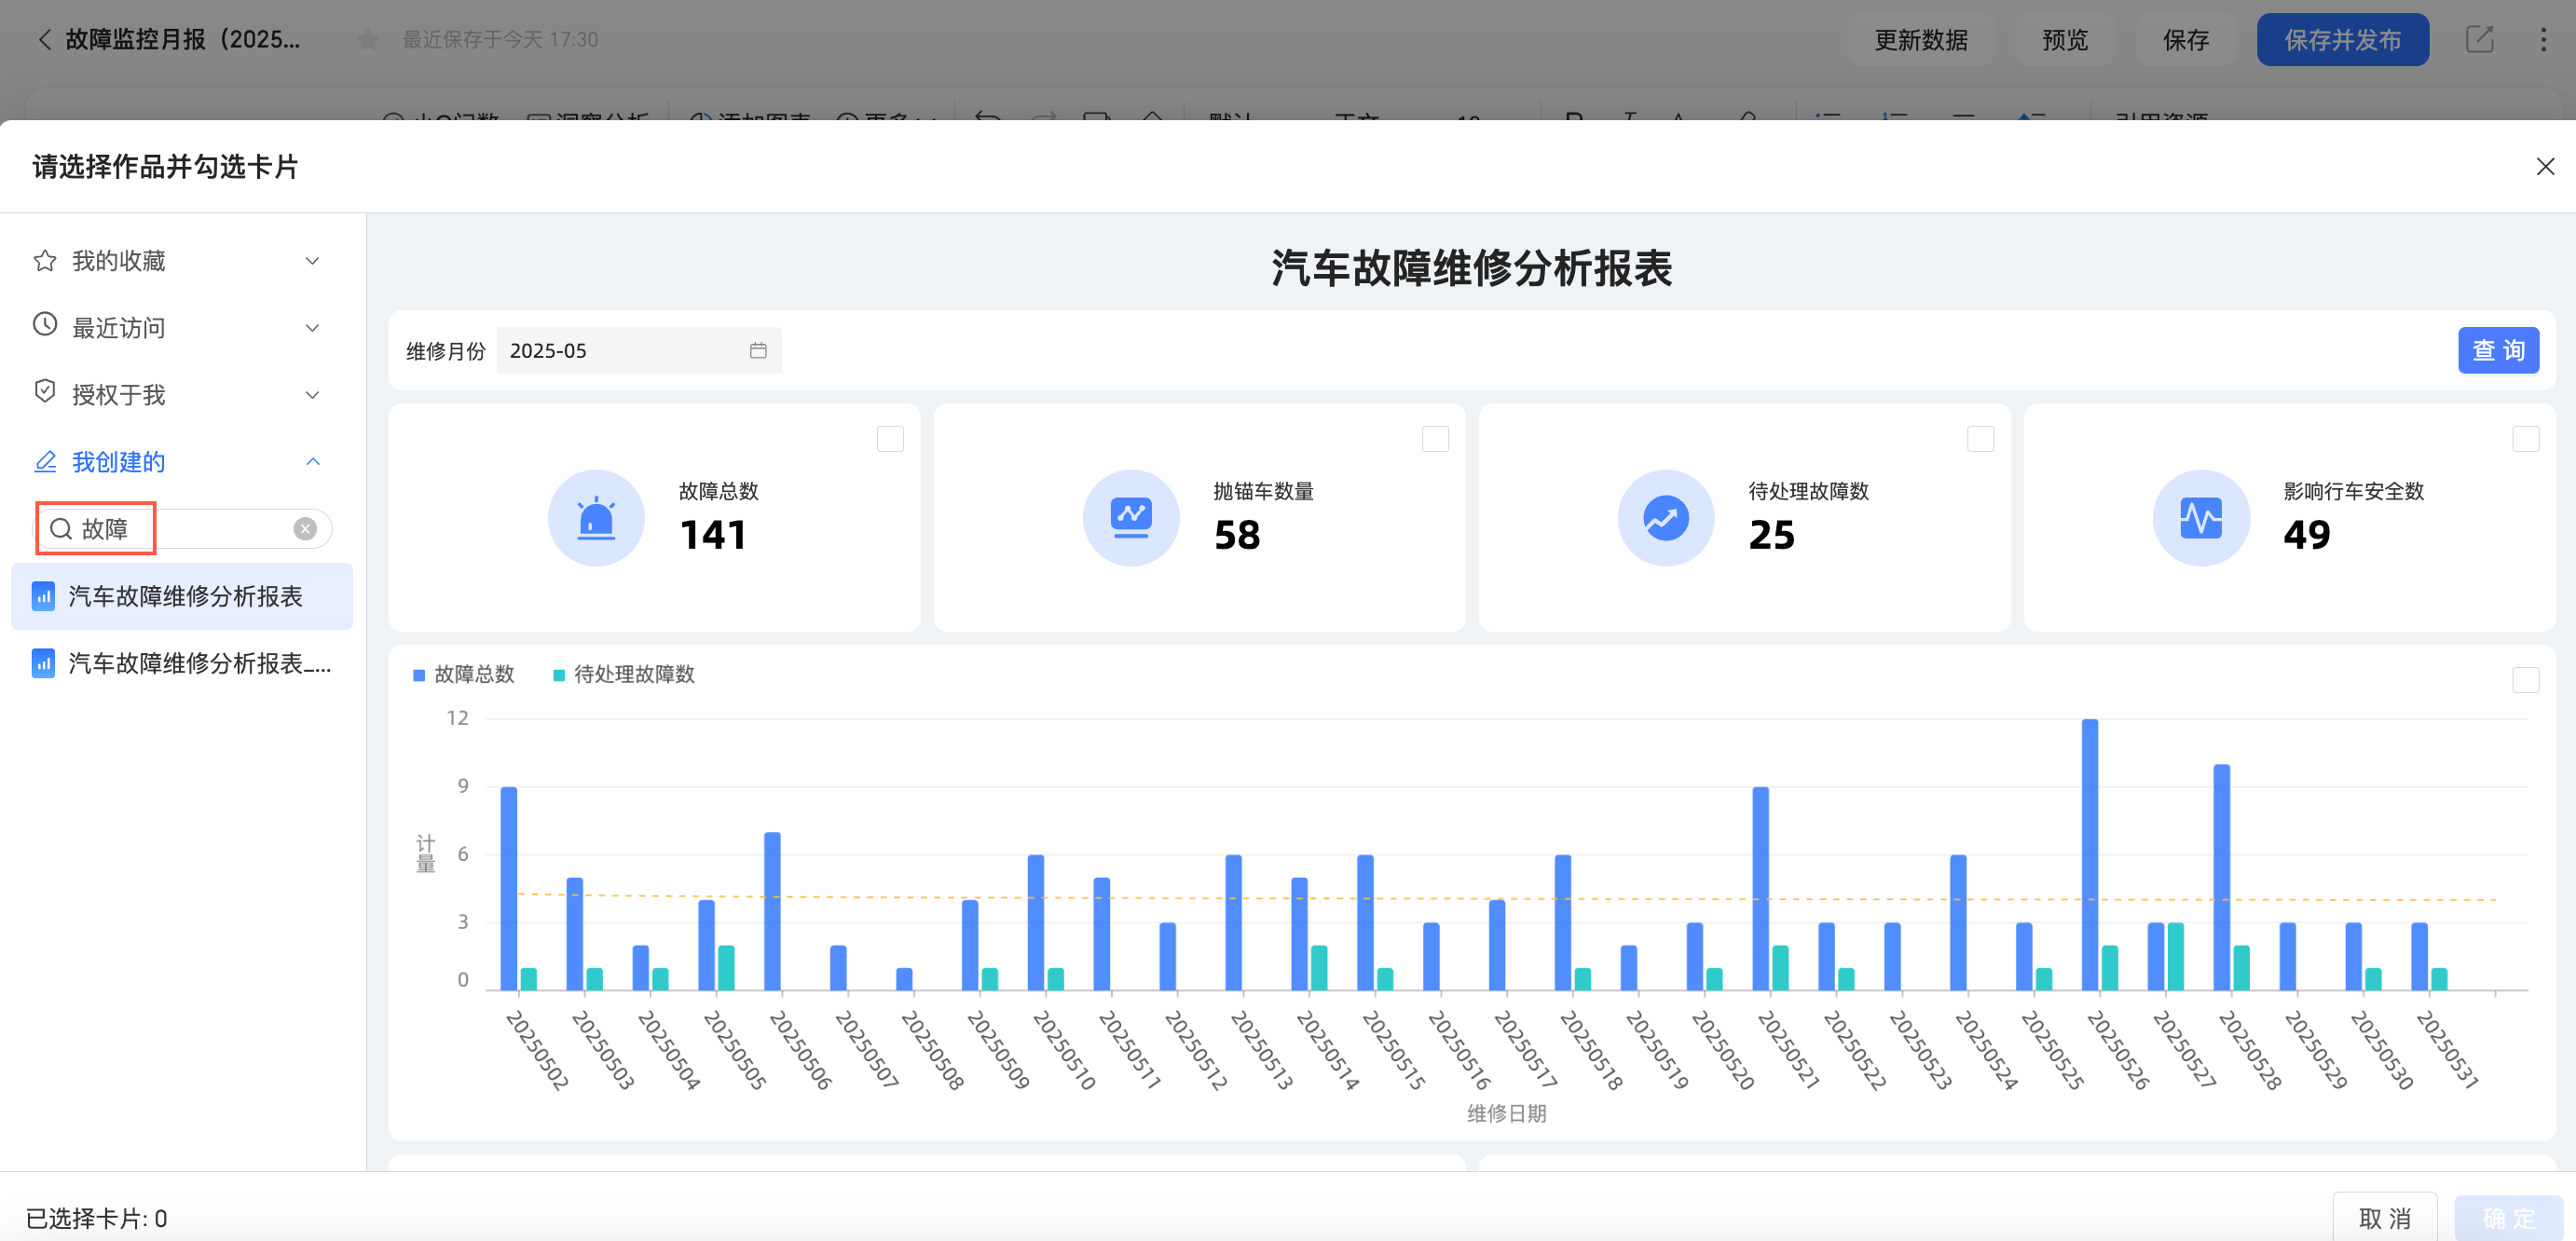Select the second 汽车故障维修分析报表_... item
This screenshot has height=1241, width=2576.
[182, 663]
